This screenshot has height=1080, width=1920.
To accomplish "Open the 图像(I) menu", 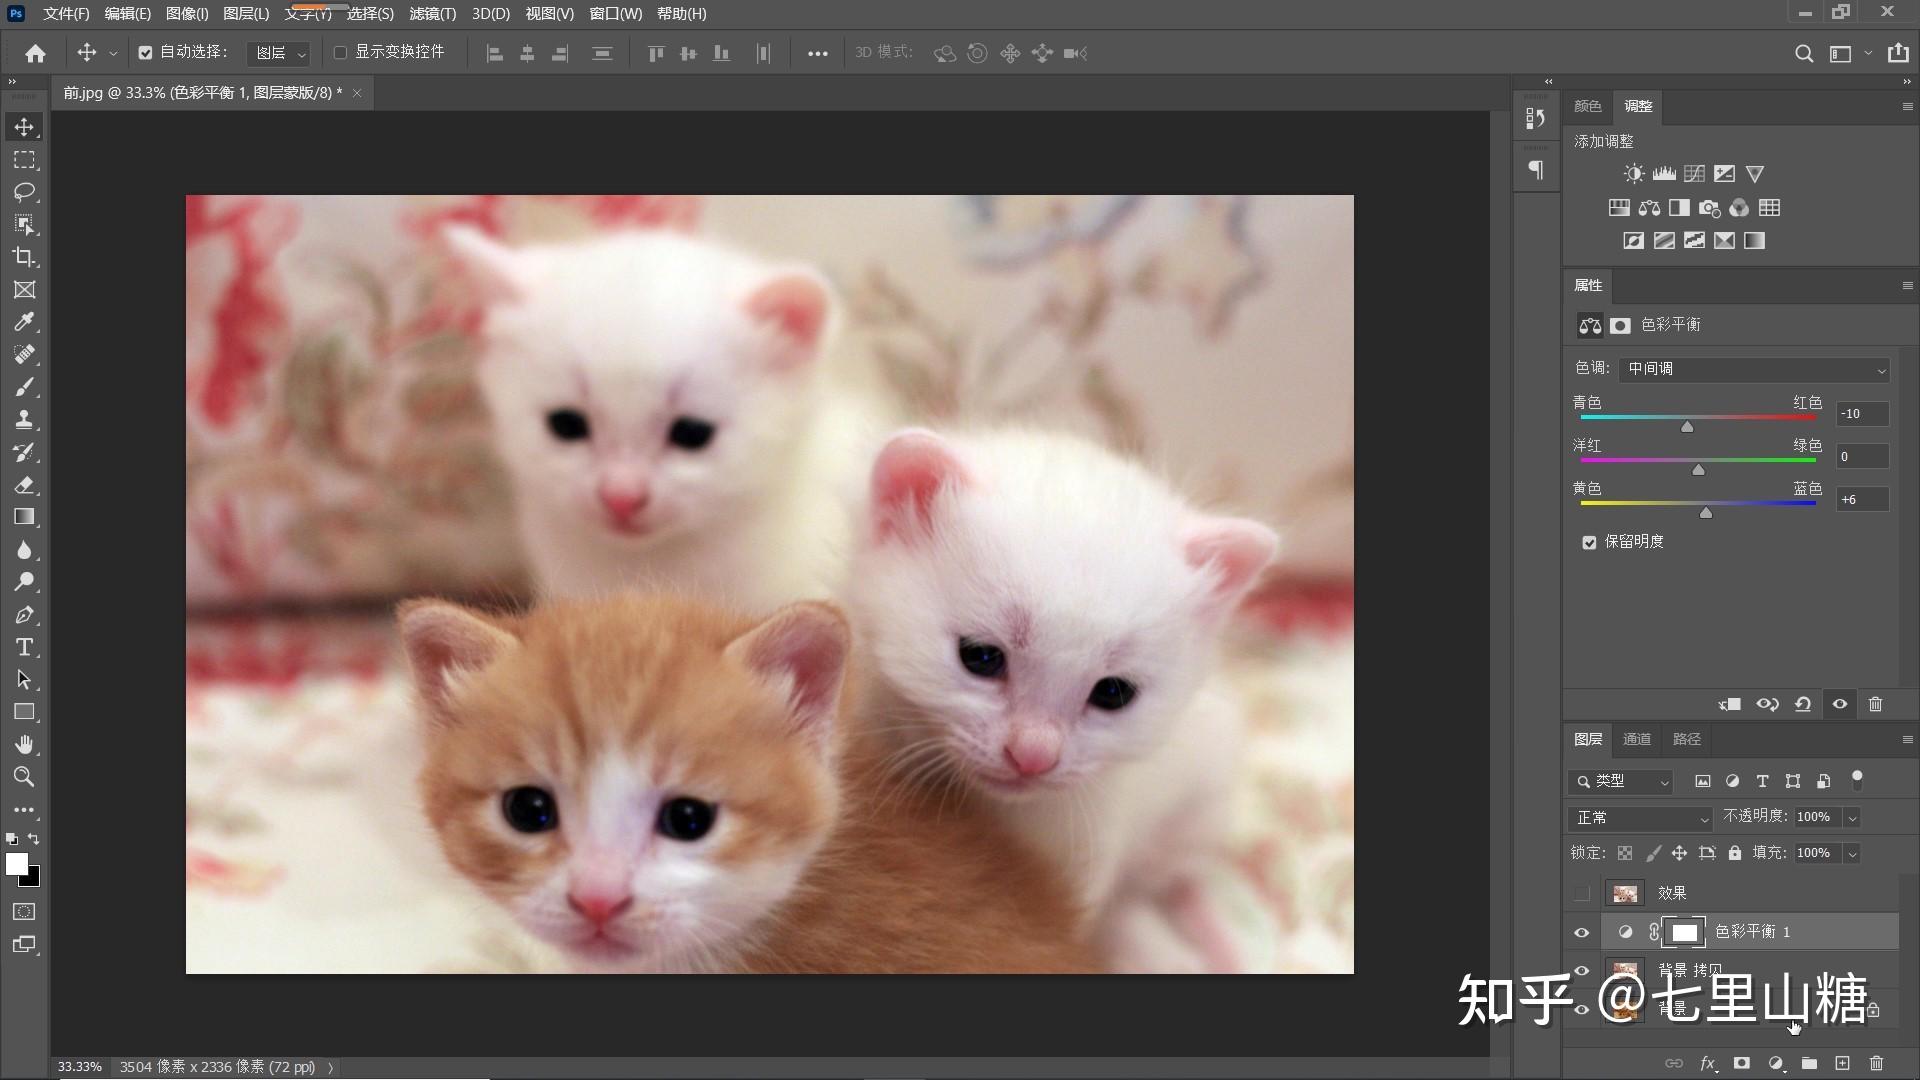I will tap(187, 13).
